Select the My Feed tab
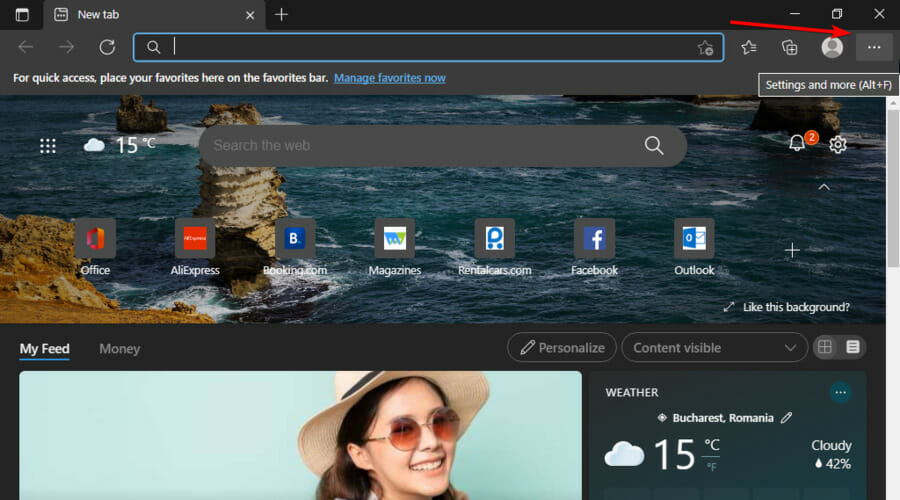 (x=44, y=349)
